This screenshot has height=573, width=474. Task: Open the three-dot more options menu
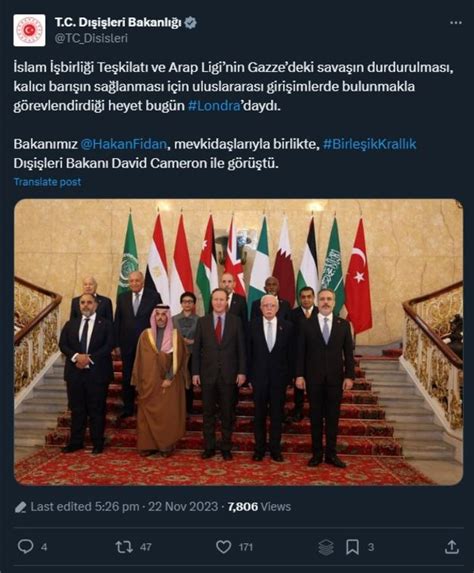click(455, 23)
